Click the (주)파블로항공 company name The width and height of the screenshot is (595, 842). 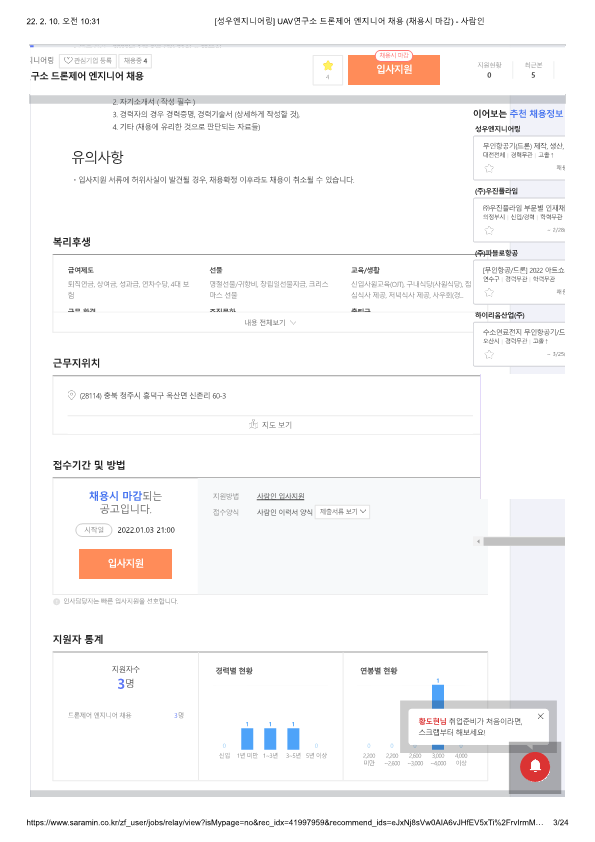coord(496,253)
